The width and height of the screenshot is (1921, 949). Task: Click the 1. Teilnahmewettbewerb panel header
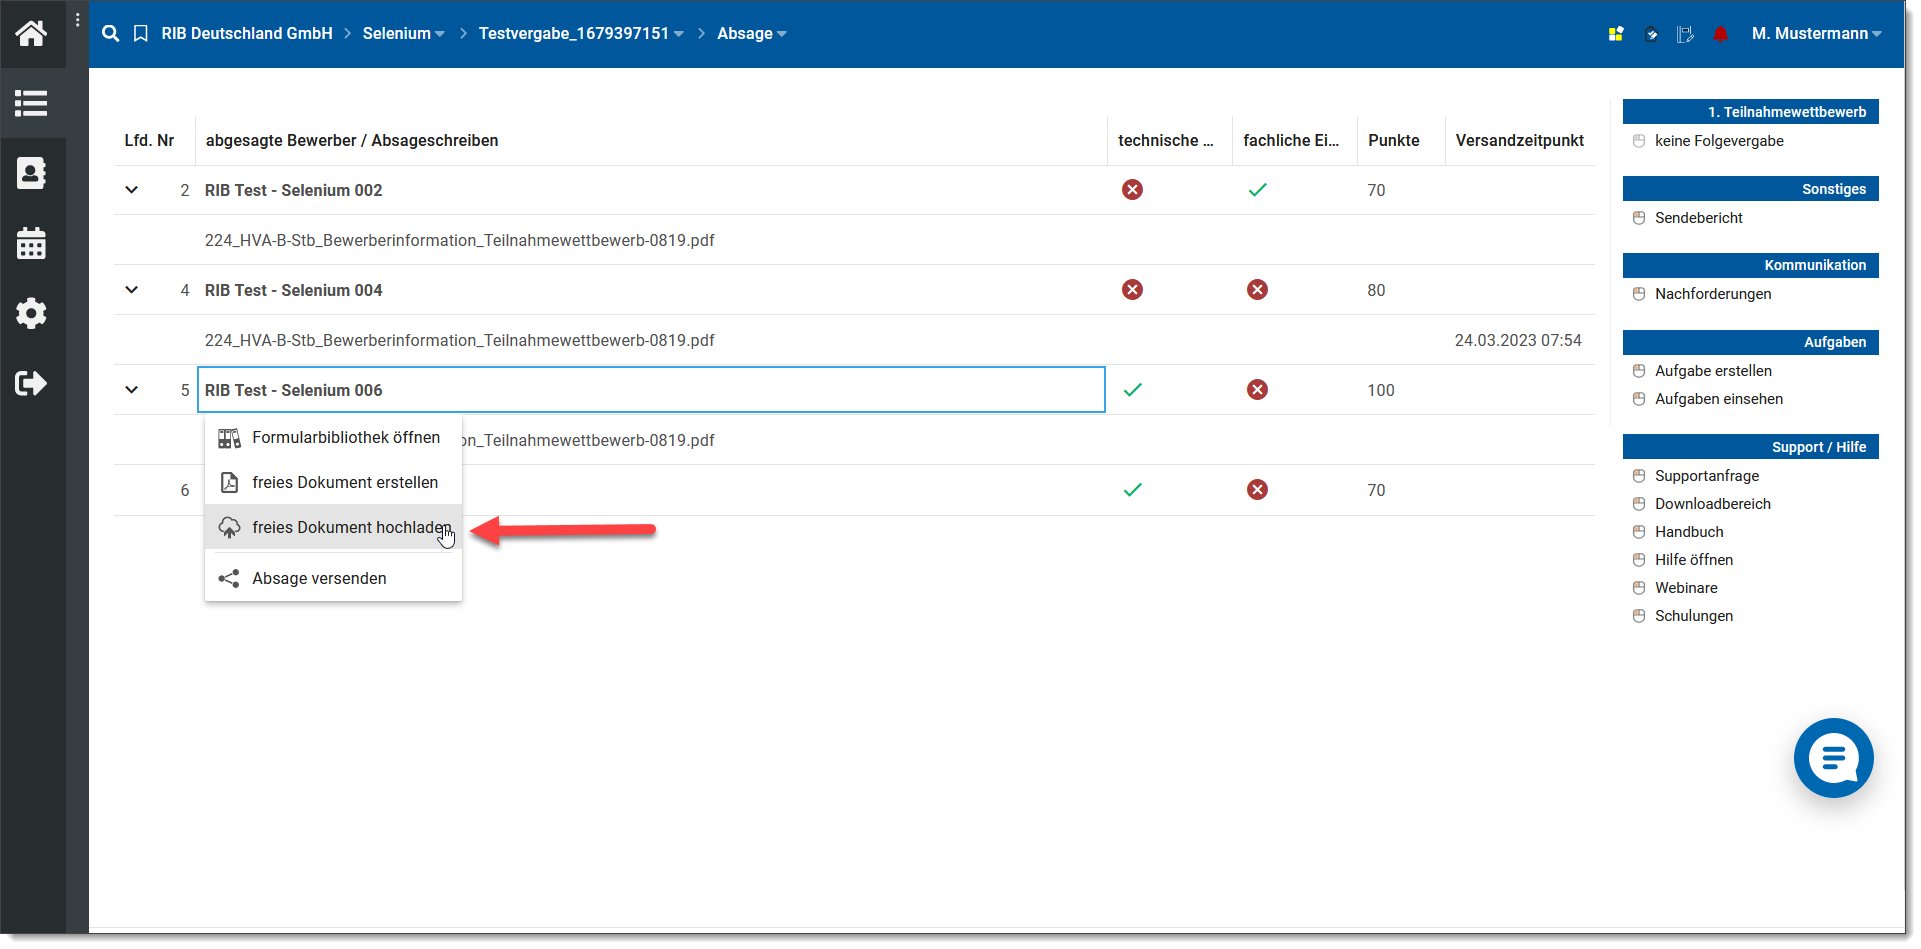pyautogui.click(x=1750, y=112)
